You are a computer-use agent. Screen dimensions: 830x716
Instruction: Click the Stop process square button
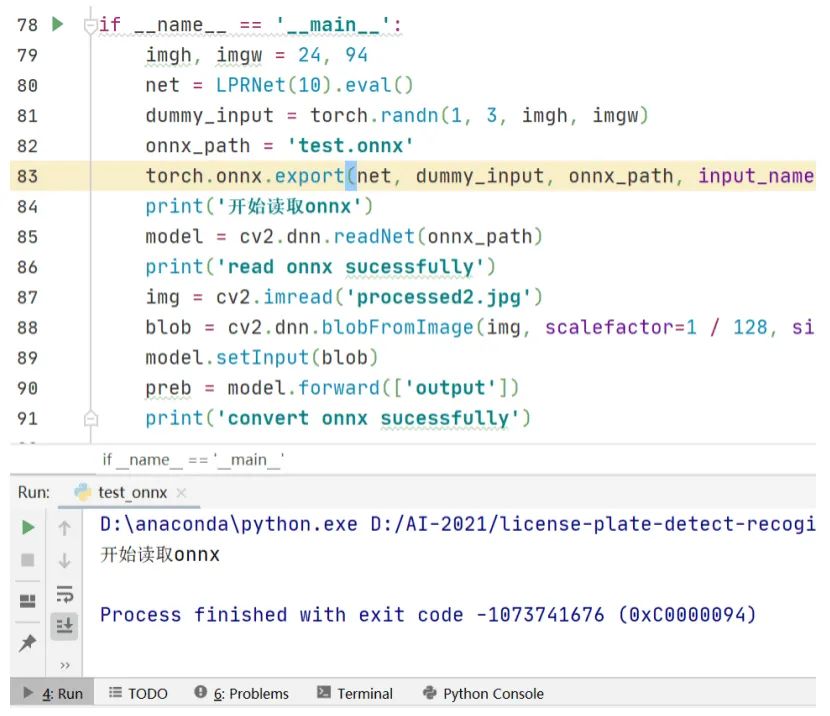28,560
